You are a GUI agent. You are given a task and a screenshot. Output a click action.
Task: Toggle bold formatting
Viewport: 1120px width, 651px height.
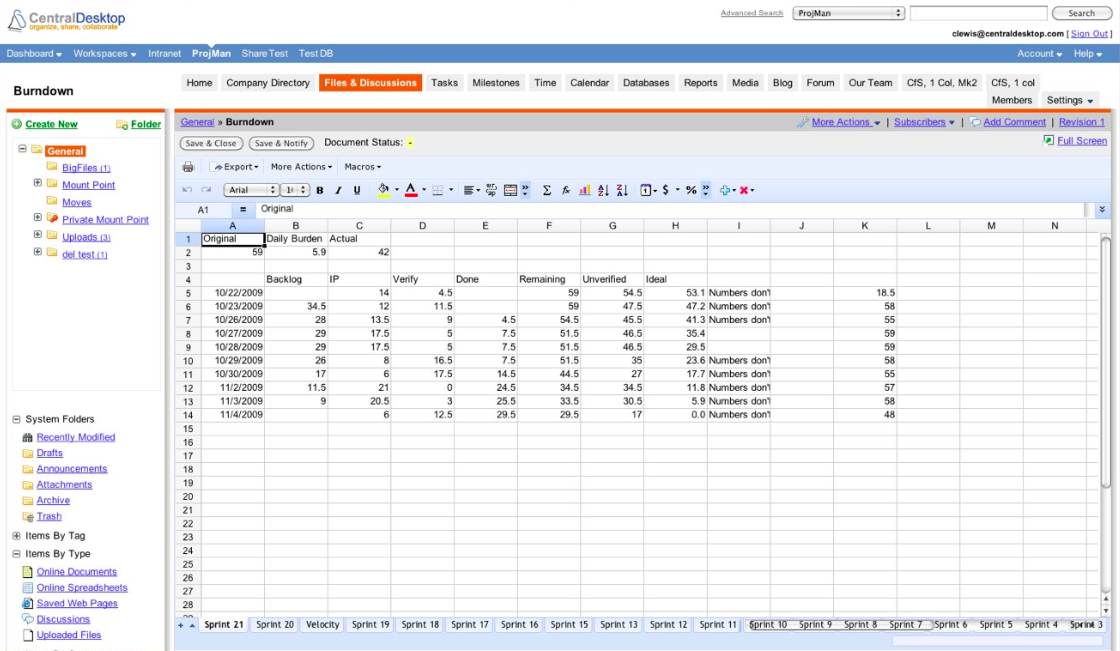pos(320,192)
